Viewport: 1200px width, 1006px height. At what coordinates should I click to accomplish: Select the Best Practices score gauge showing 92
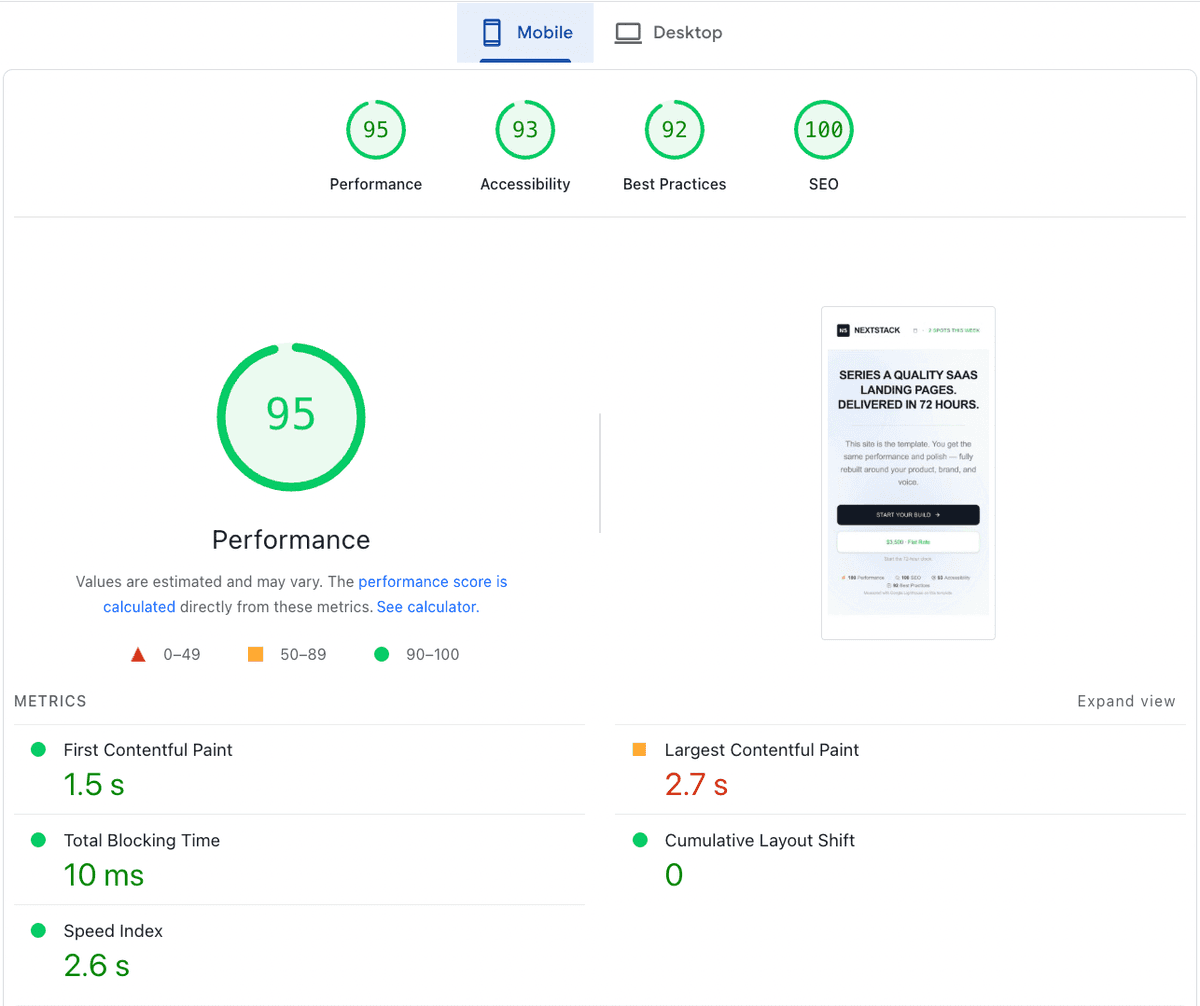[x=674, y=129]
